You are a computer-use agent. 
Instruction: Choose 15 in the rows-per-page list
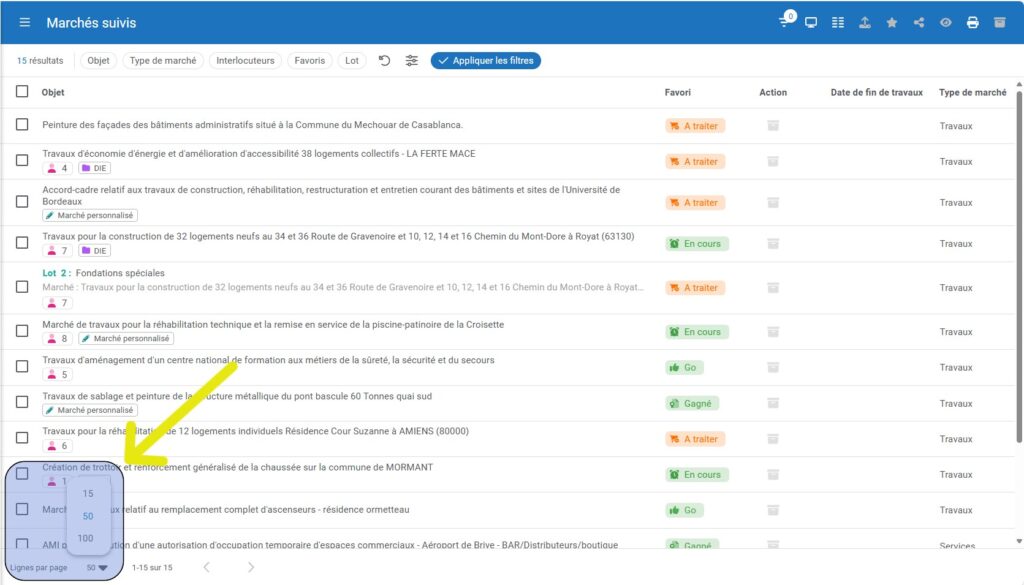(88, 493)
